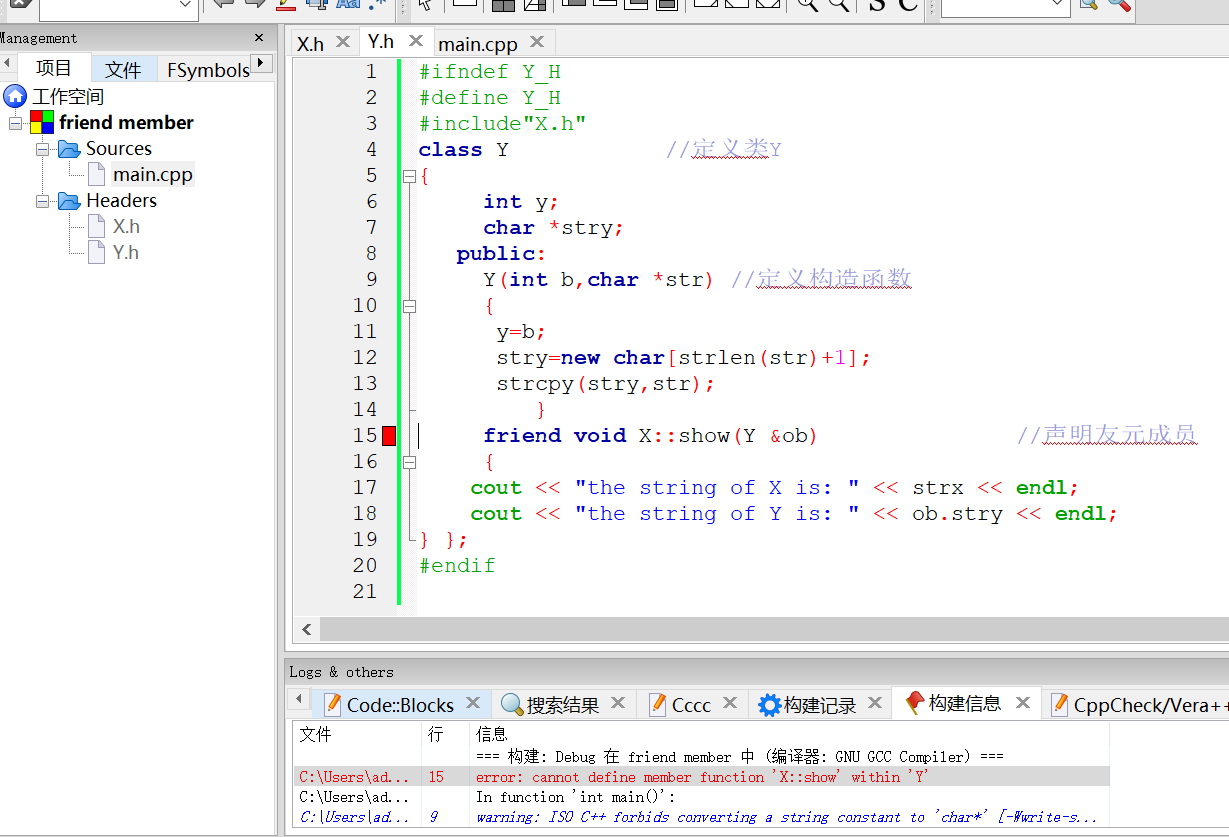Close the Management panel
Viewport: 1229px width, 837px height.
point(259,38)
